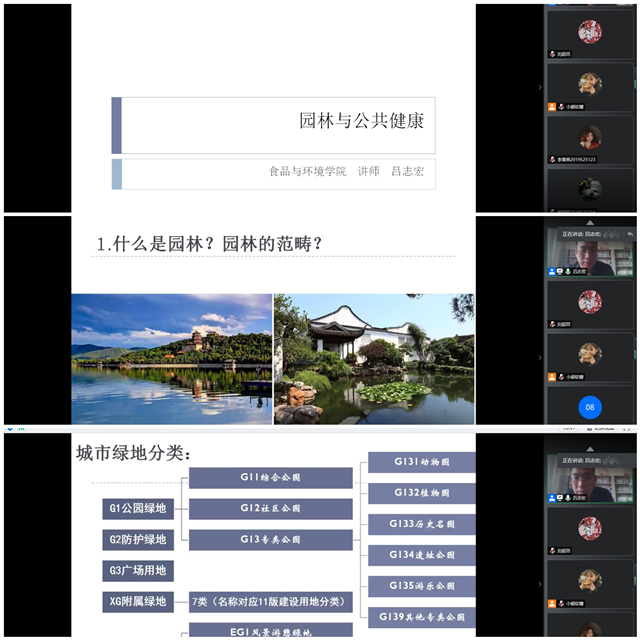The image size is (640, 640).
Task: Click the G13专类公园 box
Action: pyautogui.click(x=271, y=540)
